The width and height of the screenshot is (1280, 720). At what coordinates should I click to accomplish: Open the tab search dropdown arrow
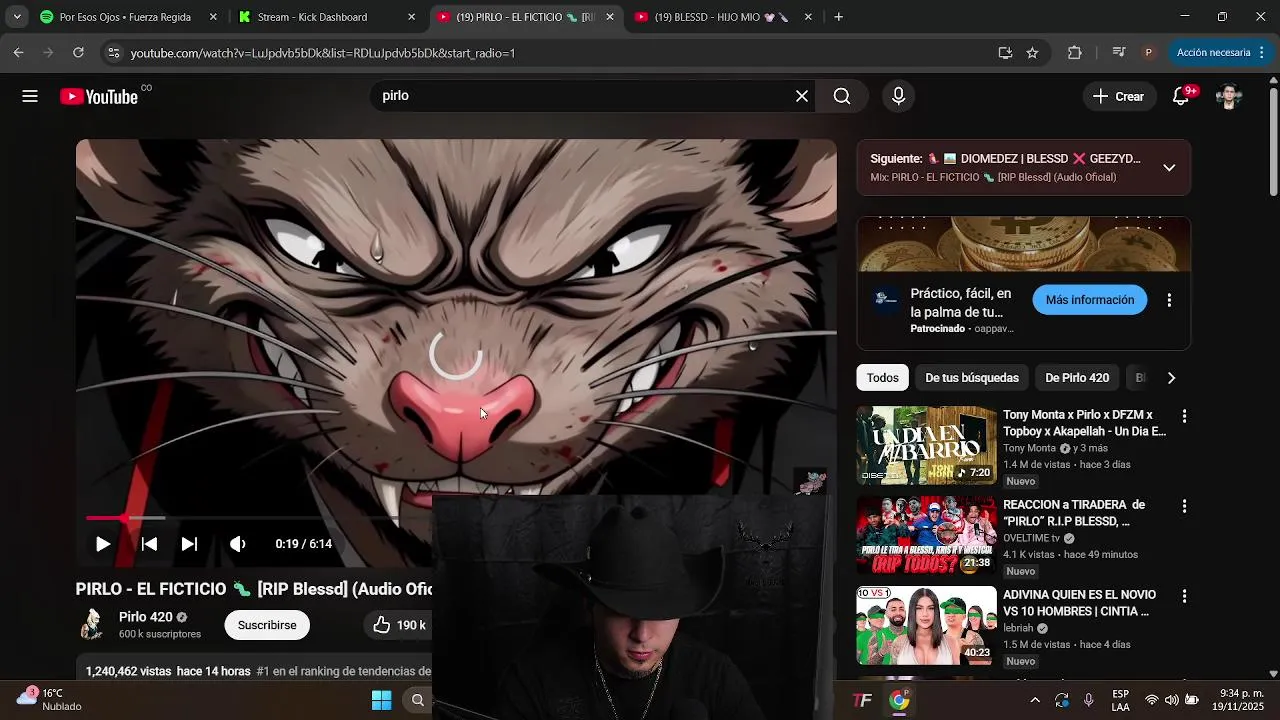(16, 17)
